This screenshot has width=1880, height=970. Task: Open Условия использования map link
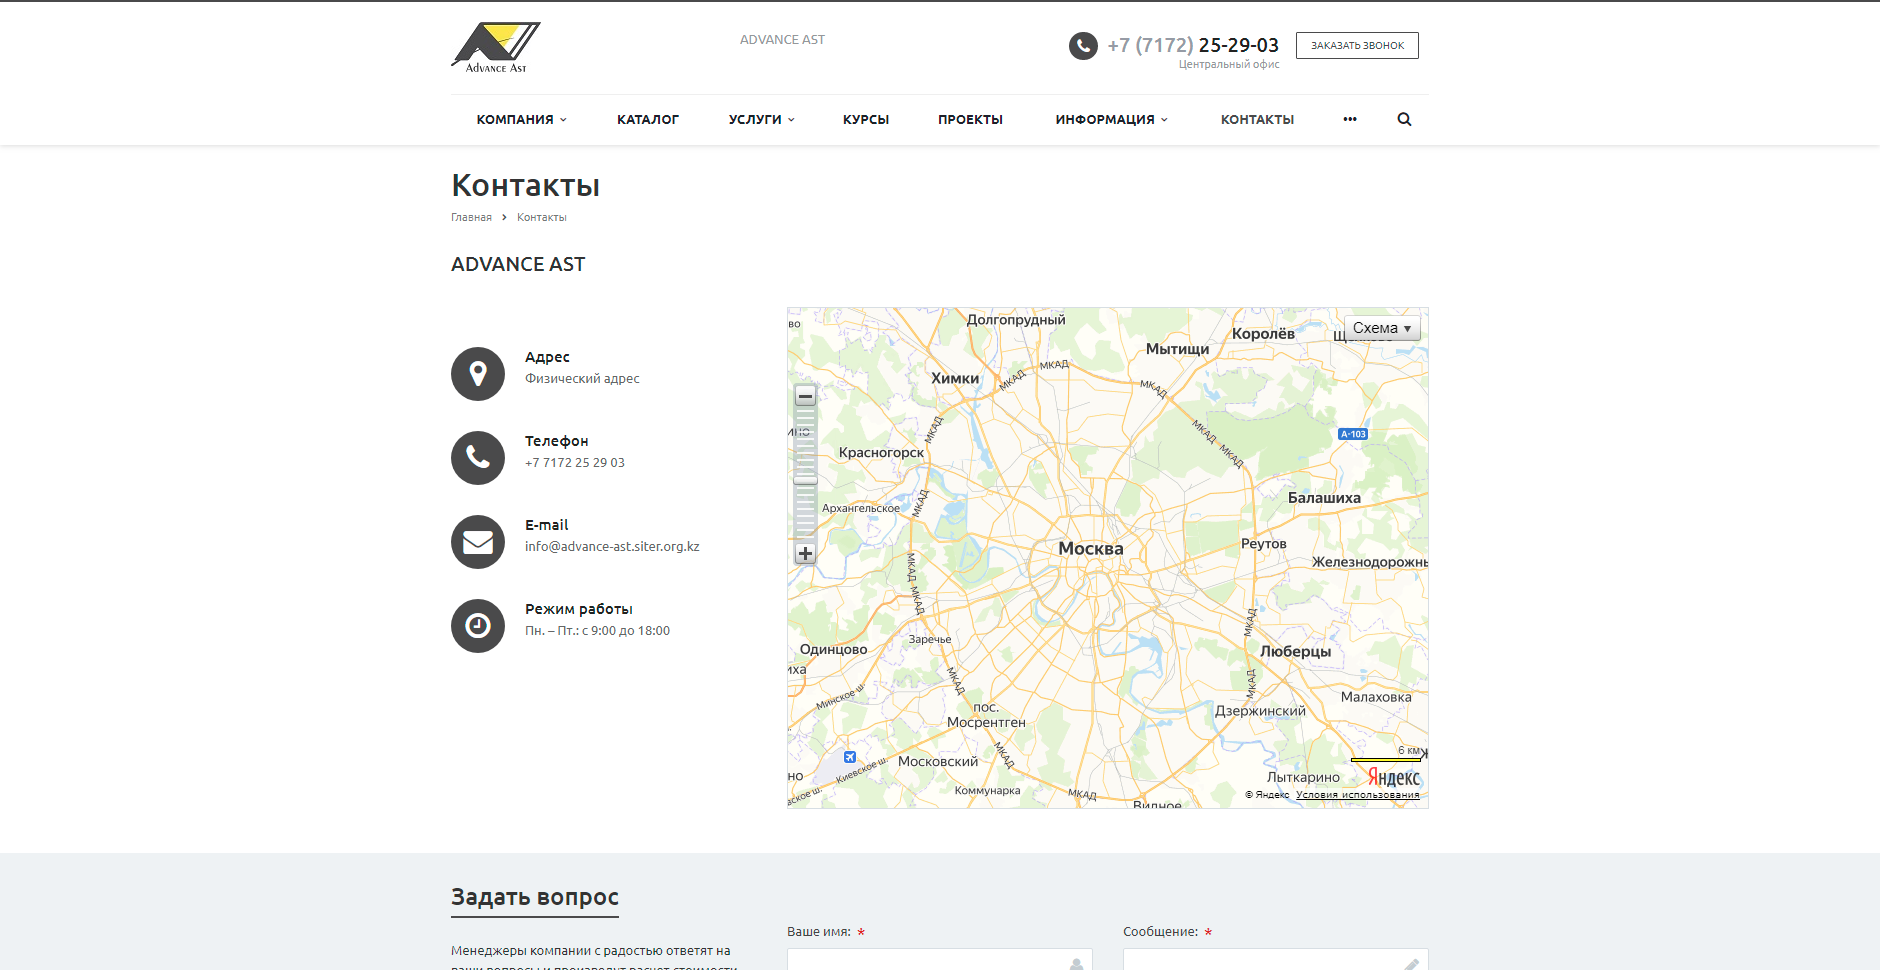[x=1357, y=795]
